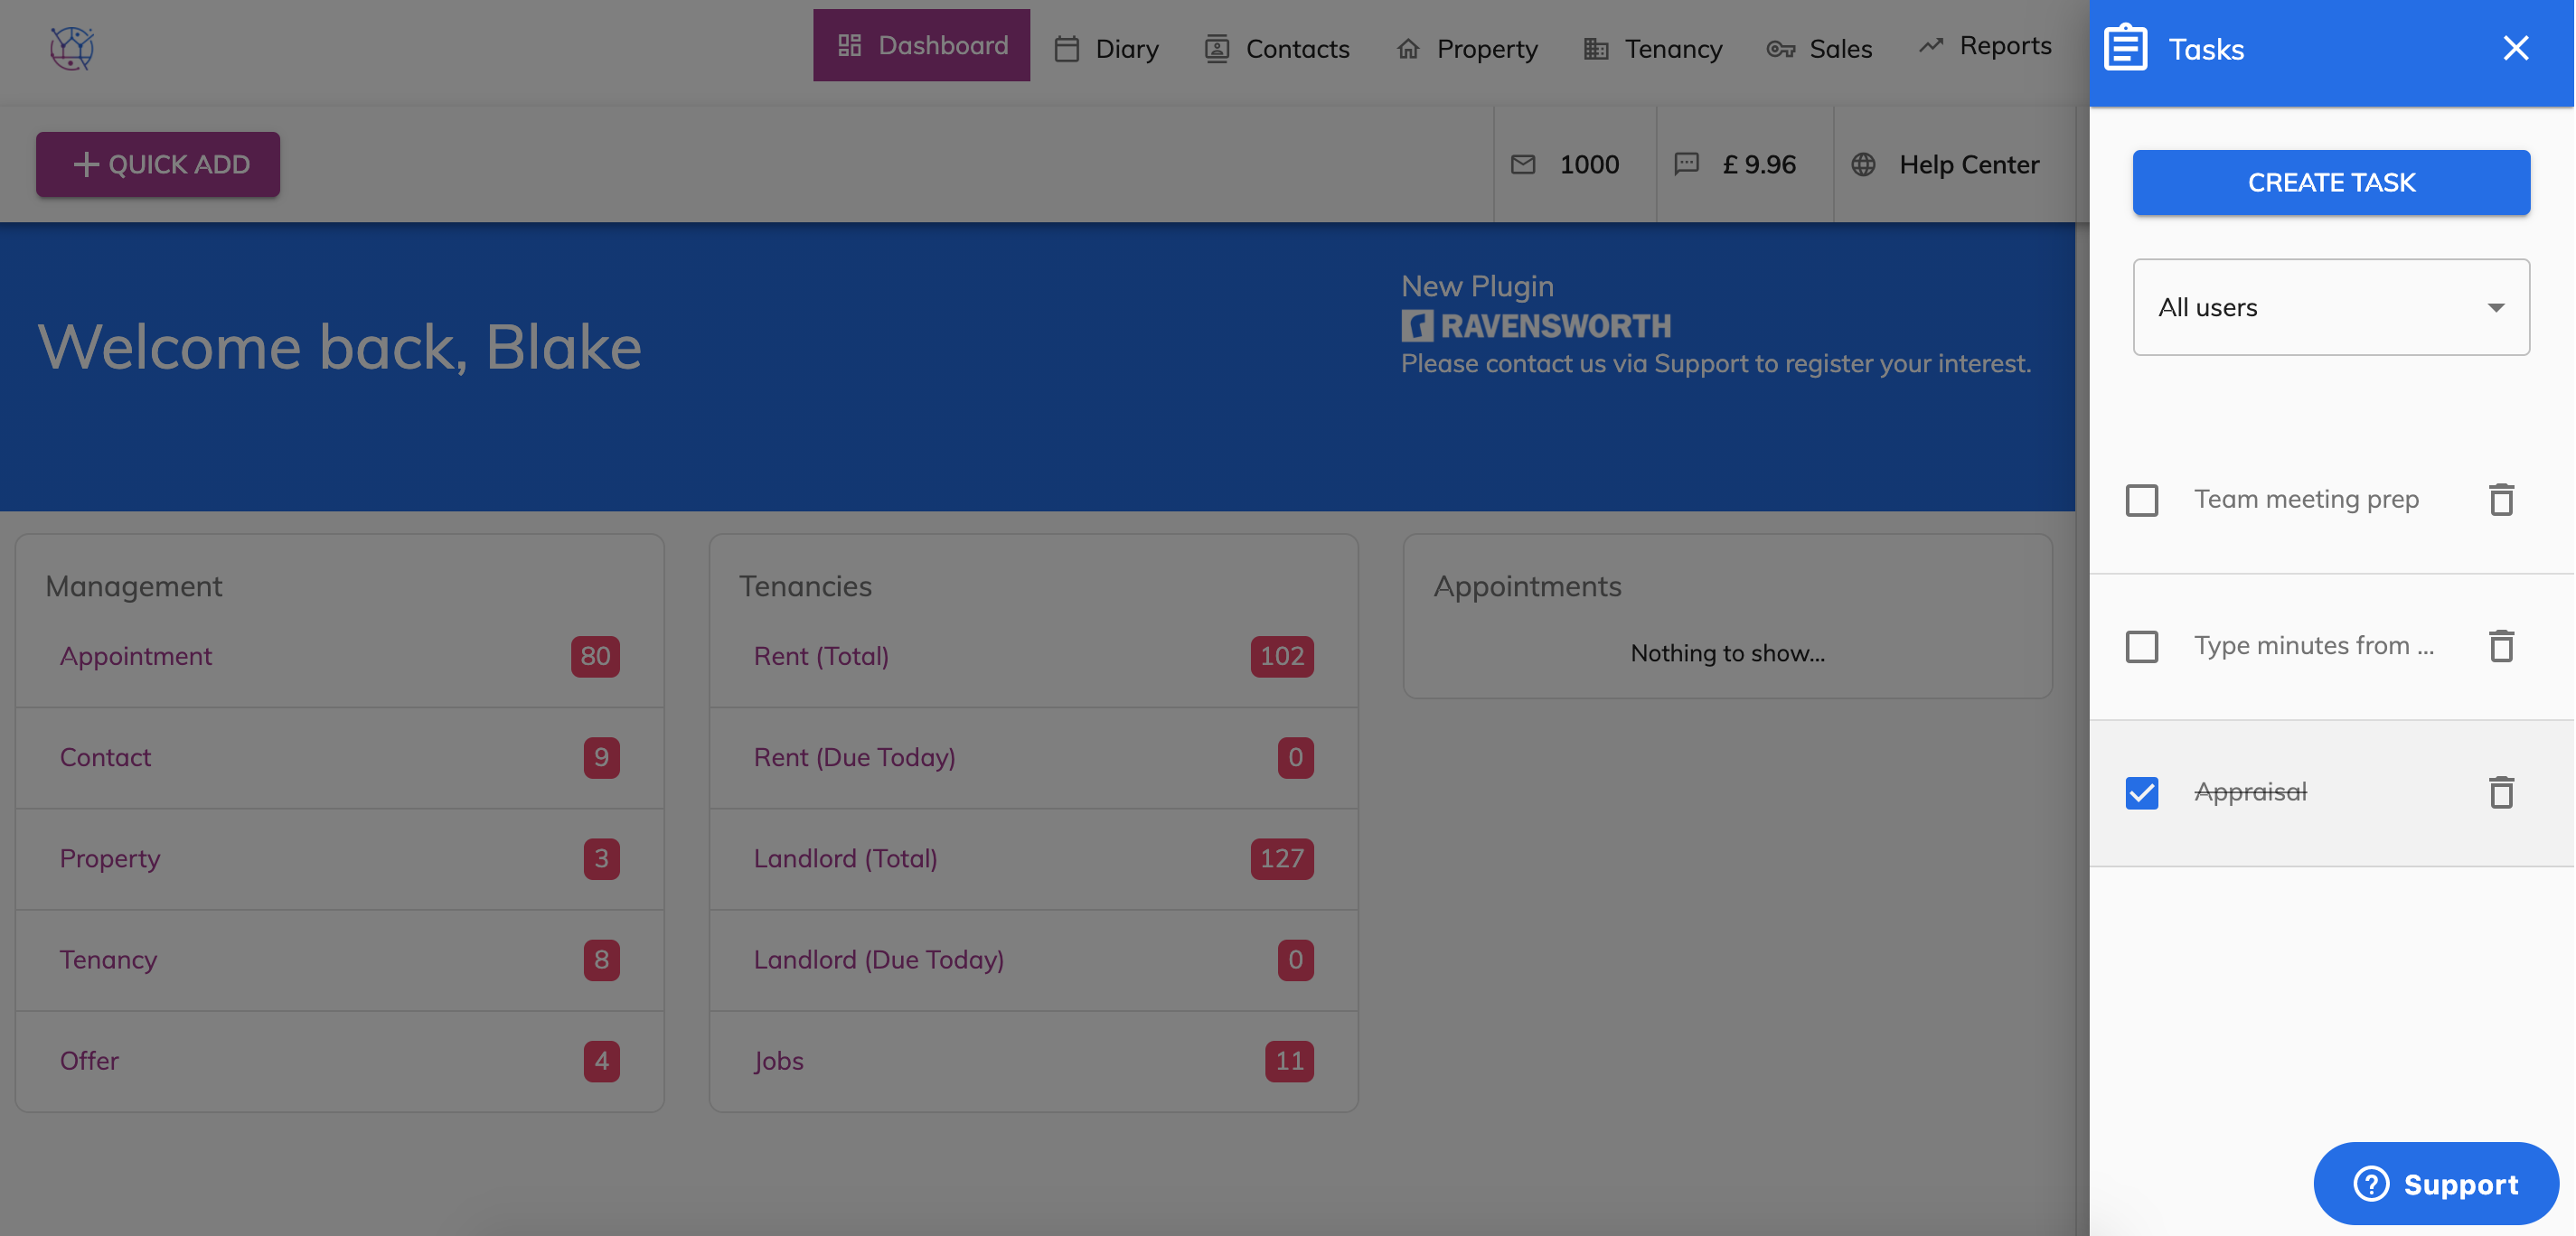Open the Diary menu
Viewport: 2576px width, 1236px height.
coord(1106,48)
